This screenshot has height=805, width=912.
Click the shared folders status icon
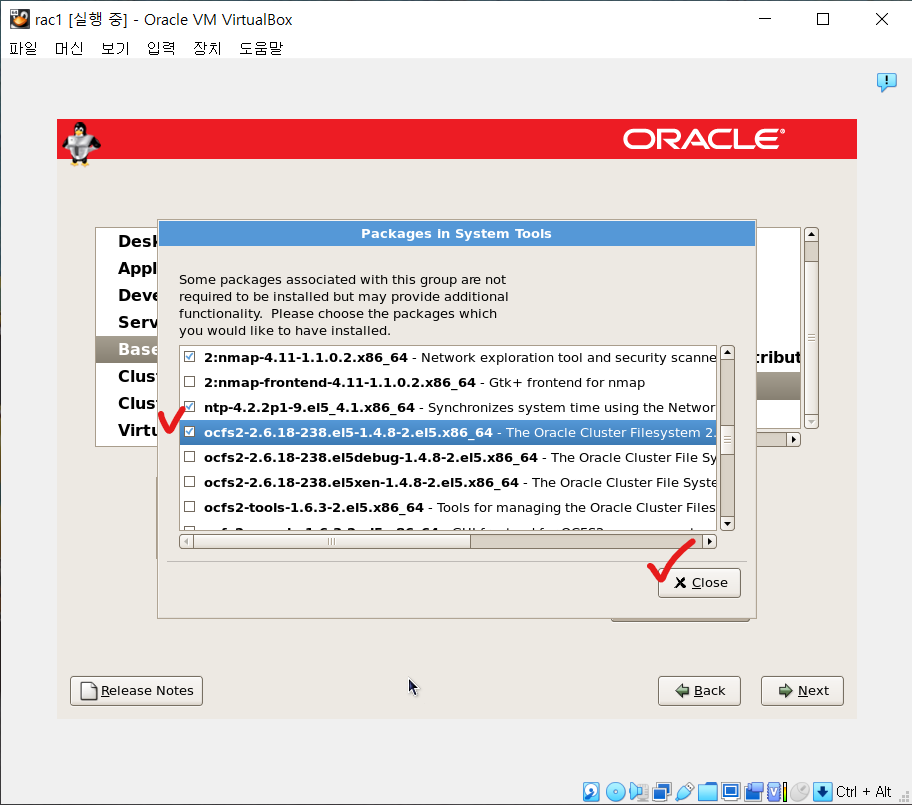(x=708, y=792)
